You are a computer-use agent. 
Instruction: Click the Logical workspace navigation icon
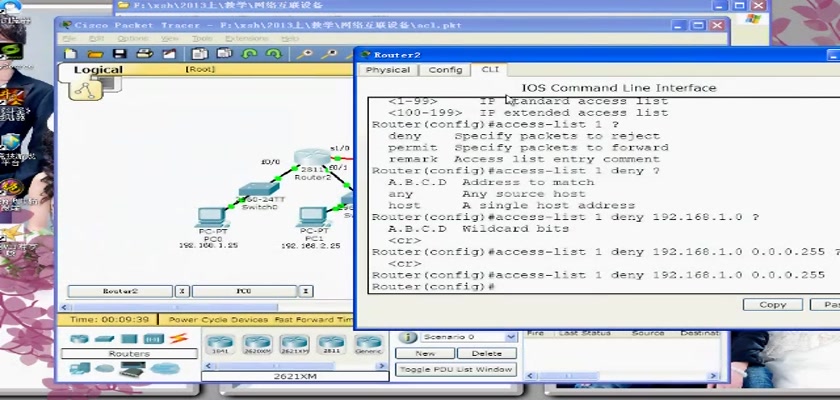tap(85, 89)
